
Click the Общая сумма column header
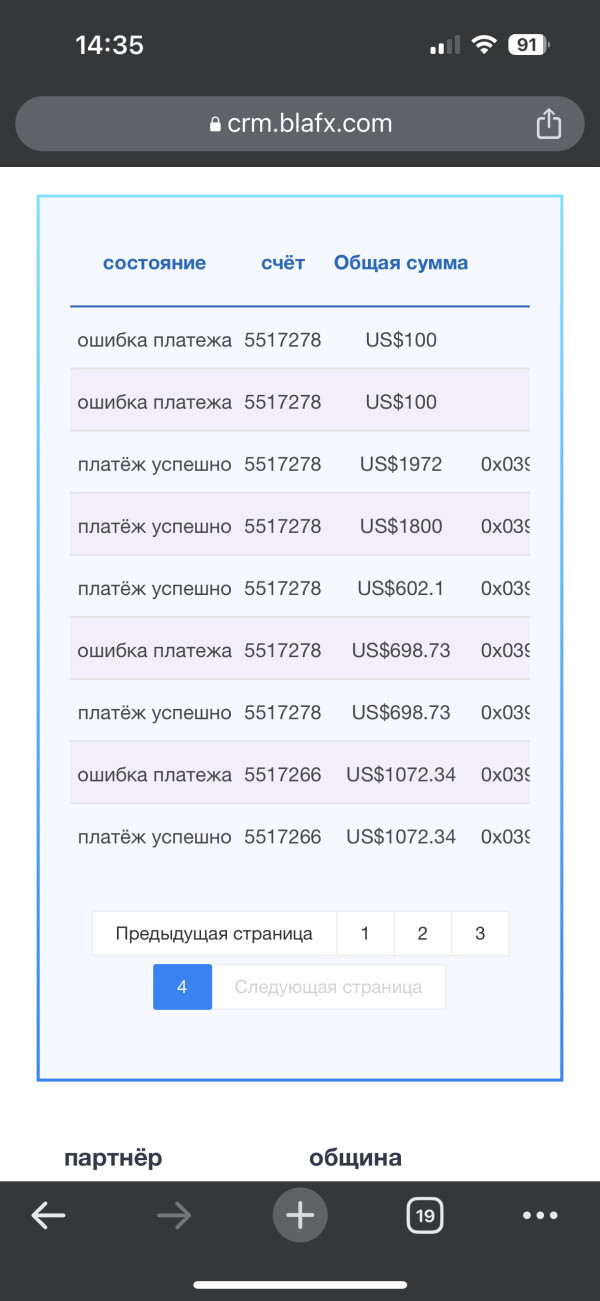[401, 263]
